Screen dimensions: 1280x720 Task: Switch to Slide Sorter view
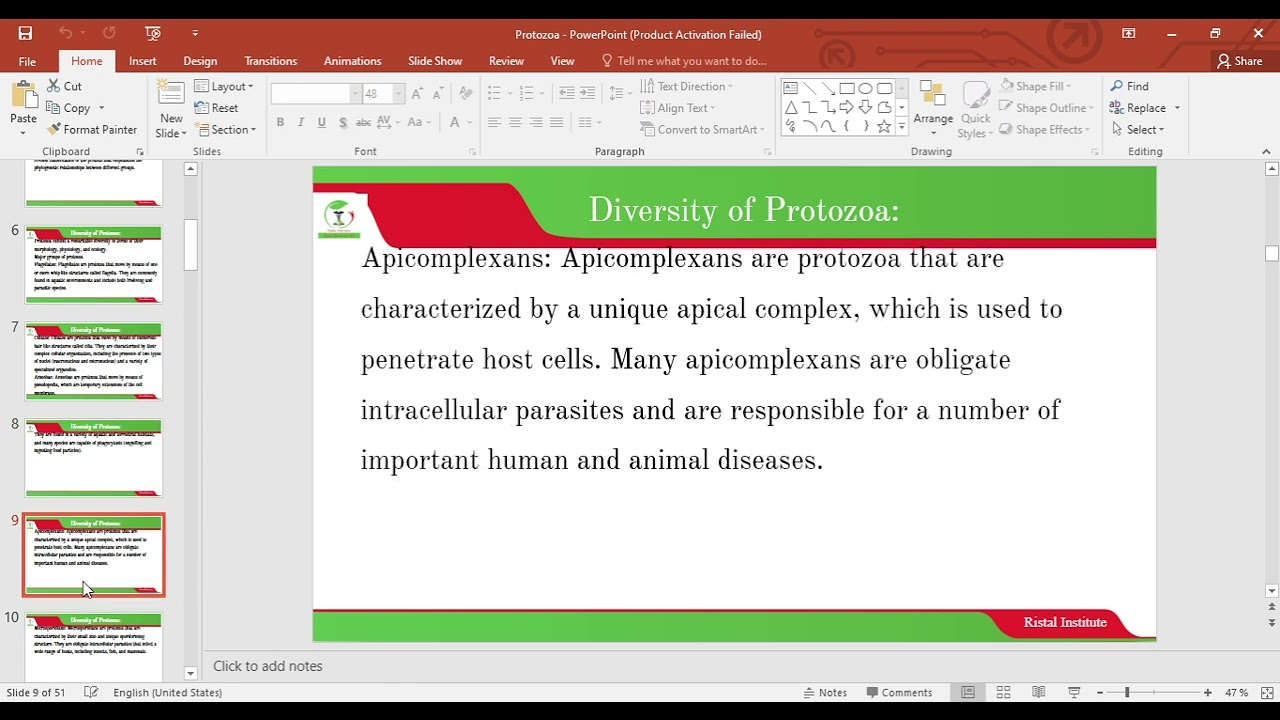pyautogui.click(x=1003, y=692)
